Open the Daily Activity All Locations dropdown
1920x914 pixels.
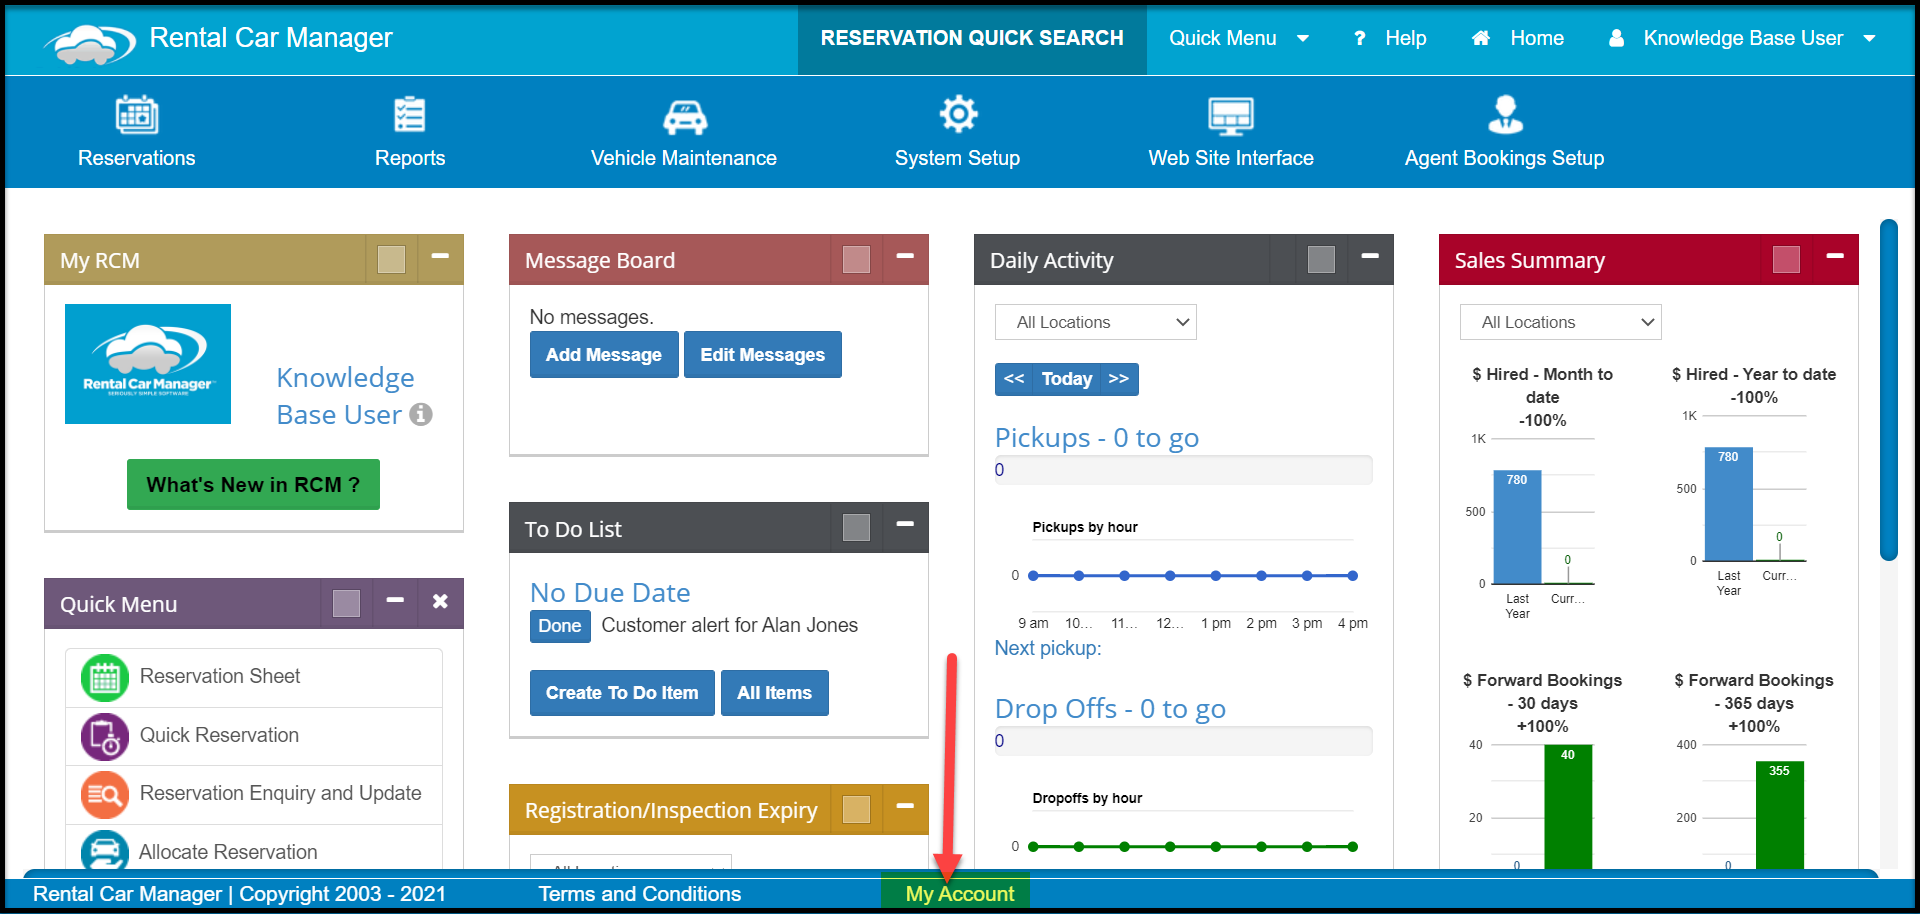(x=1096, y=322)
